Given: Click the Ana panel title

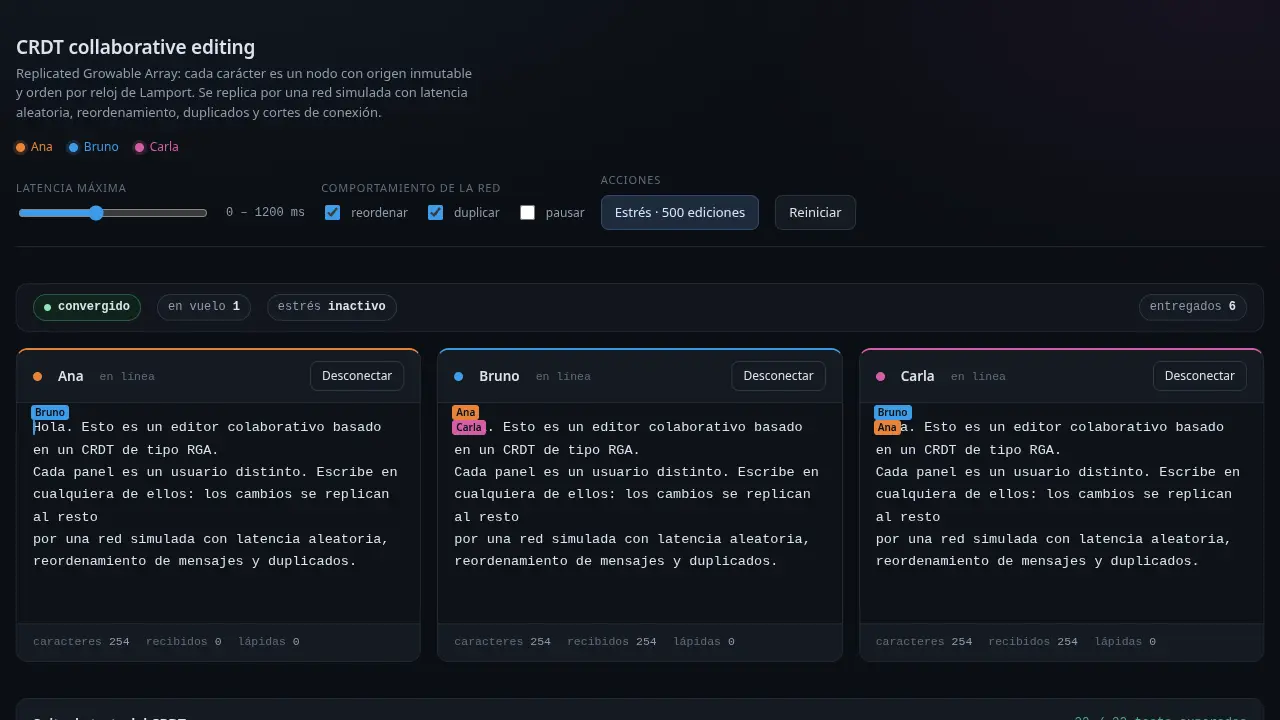Looking at the screenshot, I should tap(71, 376).
